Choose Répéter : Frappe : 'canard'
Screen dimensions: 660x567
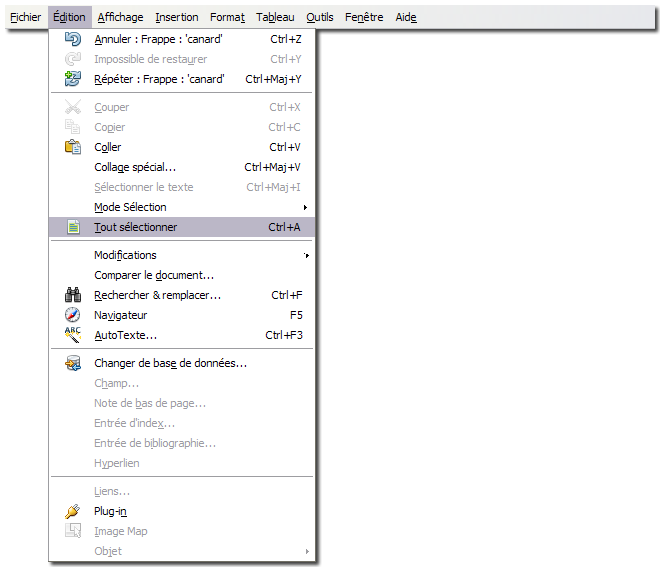click(x=182, y=79)
